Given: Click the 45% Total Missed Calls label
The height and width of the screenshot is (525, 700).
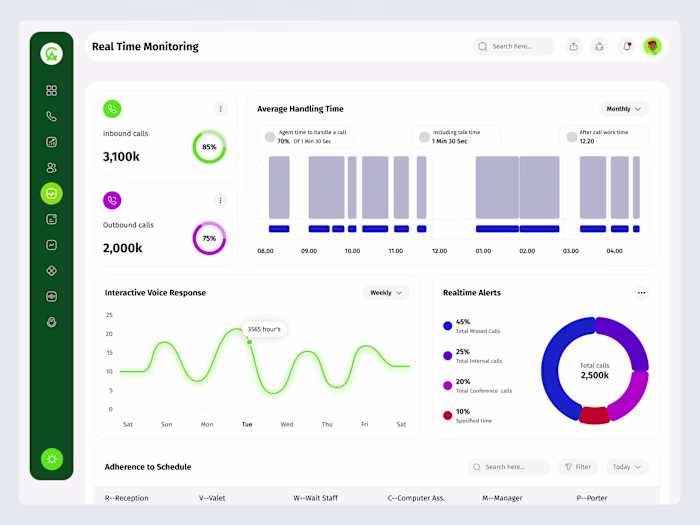Looking at the screenshot, I should point(478,326).
